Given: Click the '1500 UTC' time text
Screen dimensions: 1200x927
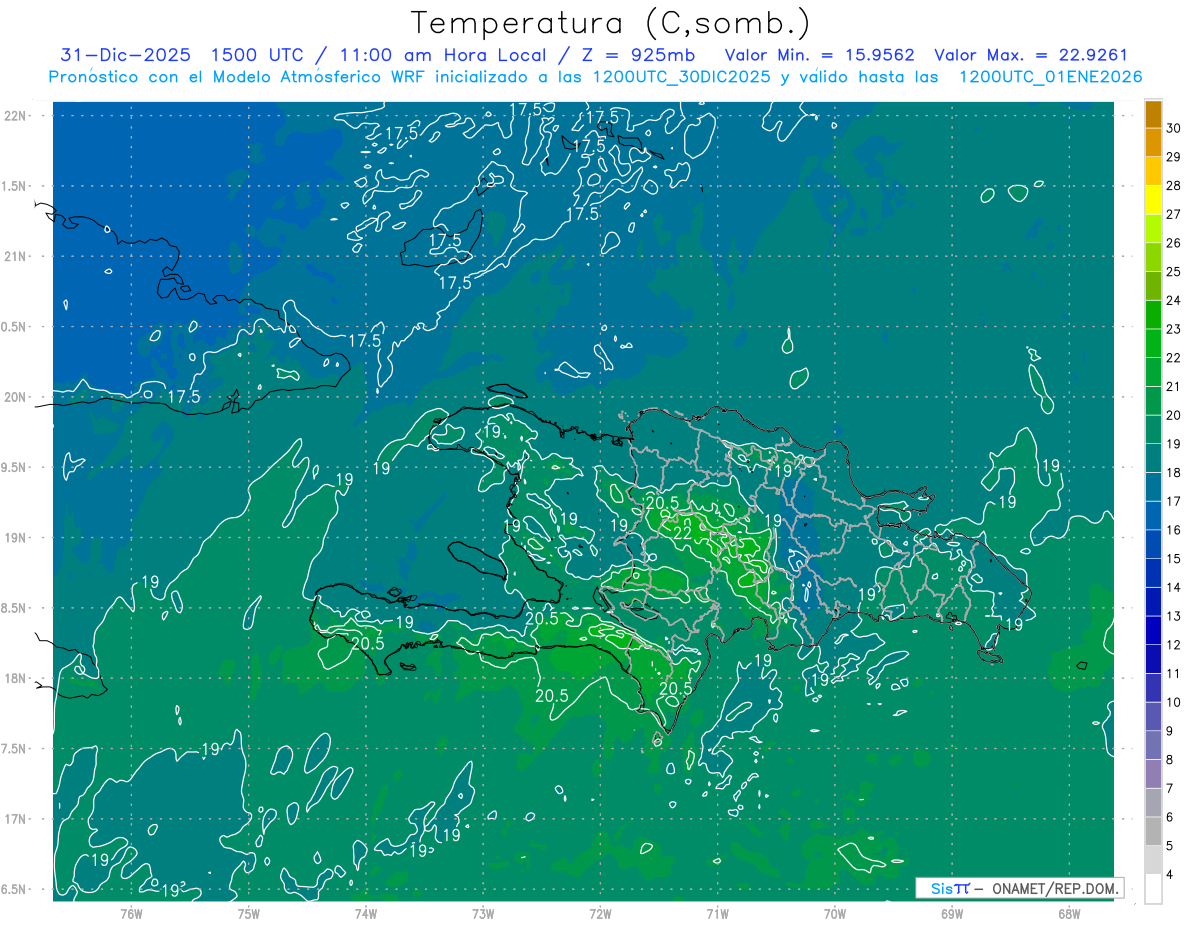Looking at the screenshot, I should pos(255,55).
